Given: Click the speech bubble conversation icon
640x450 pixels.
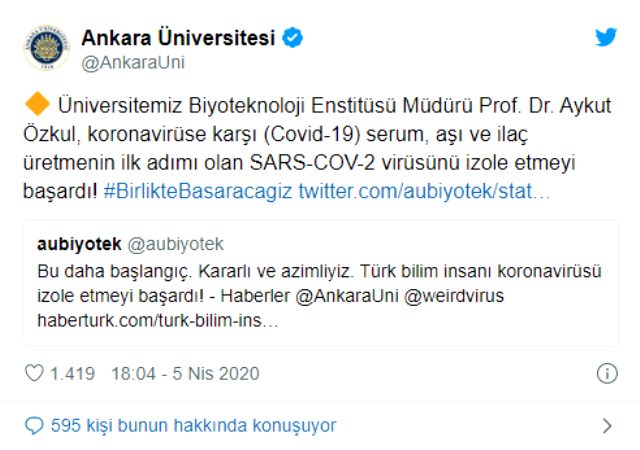Looking at the screenshot, I should pos(34,426).
